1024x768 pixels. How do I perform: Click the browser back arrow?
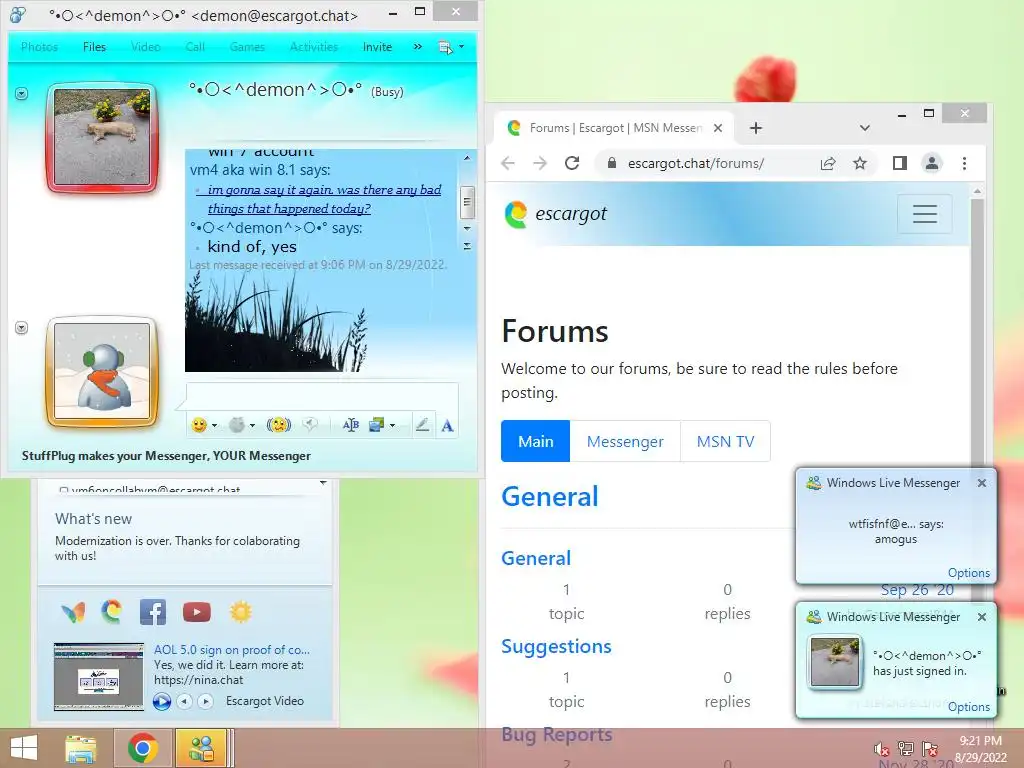tap(508, 163)
